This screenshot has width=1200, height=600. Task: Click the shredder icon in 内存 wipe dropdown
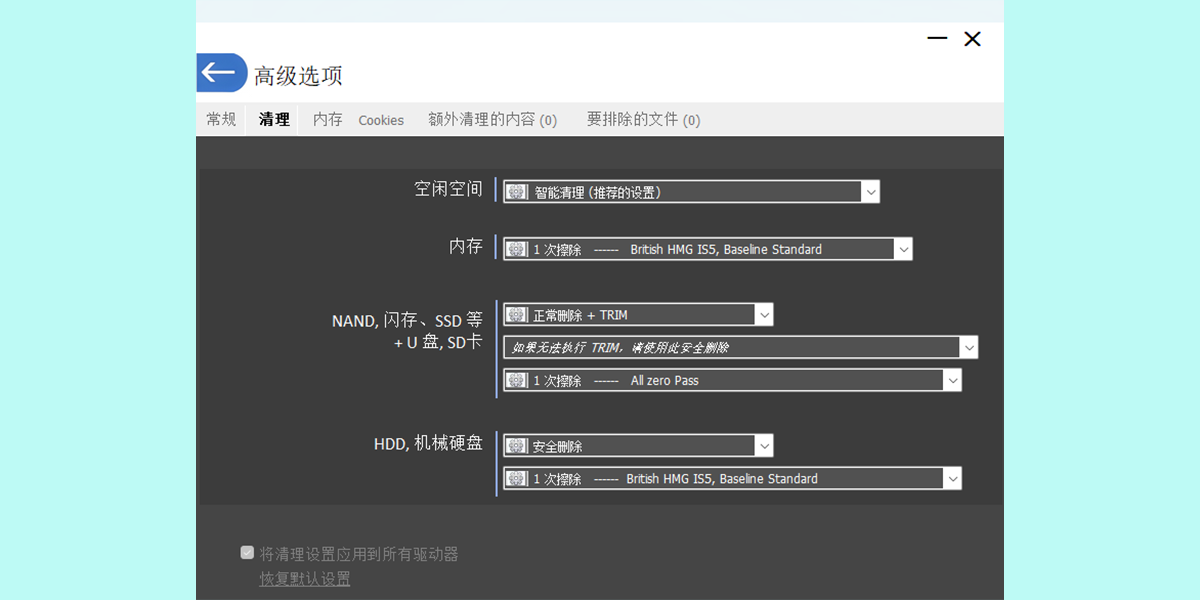517,249
